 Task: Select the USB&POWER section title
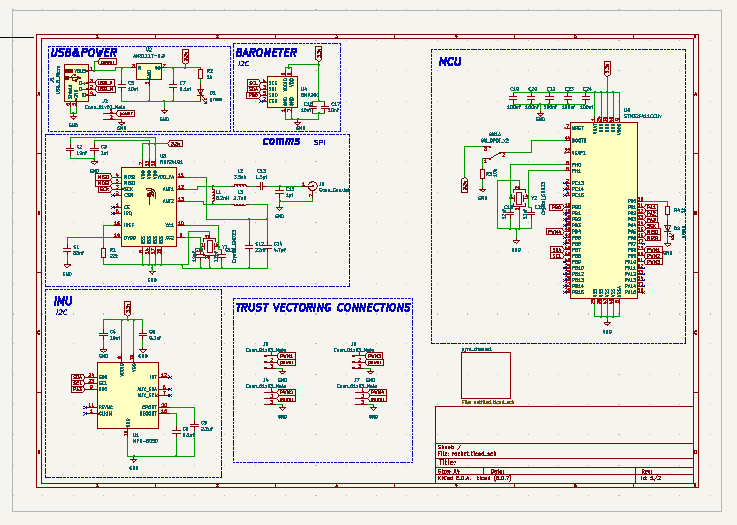pos(84,53)
